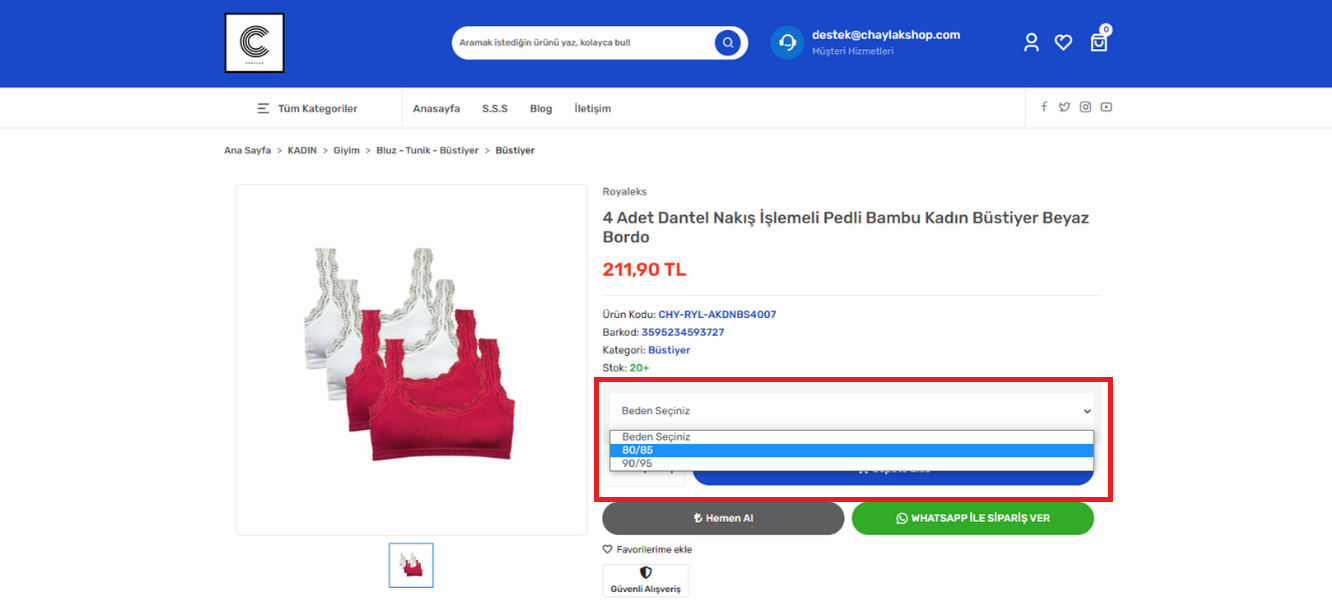This screenshot has width=1332, height=605.
Task: Click the customer support headset icon
Action: (x=787, y=43)
